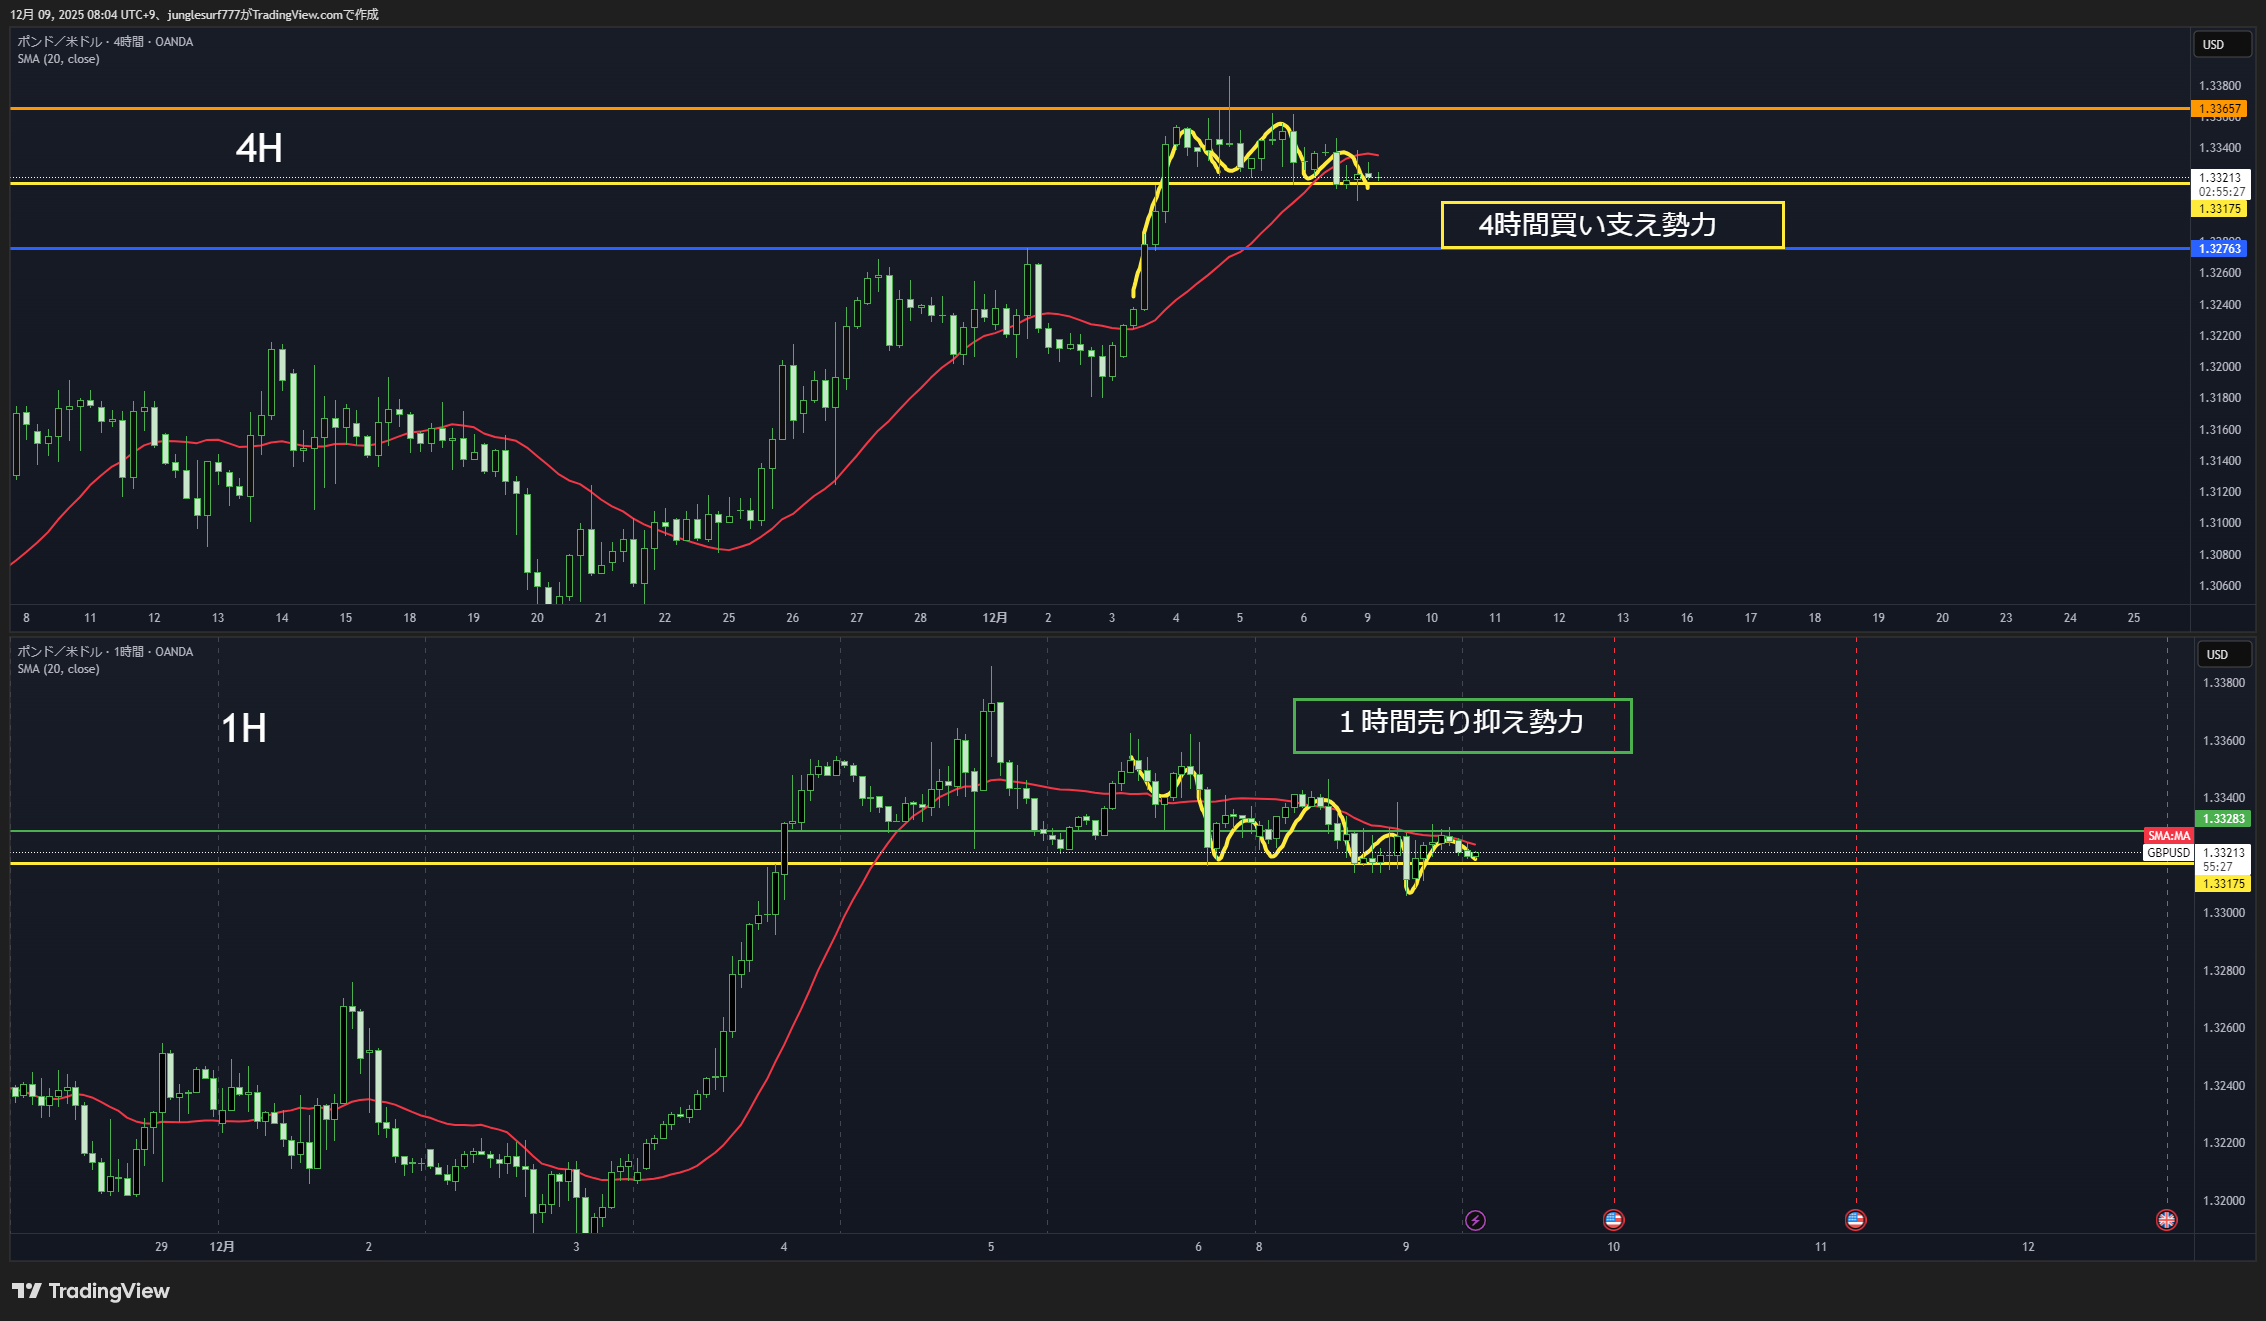2266x1321 pixels.
Task: Click the 4-hour chart symbol title legend
Action: coord(105,42)
